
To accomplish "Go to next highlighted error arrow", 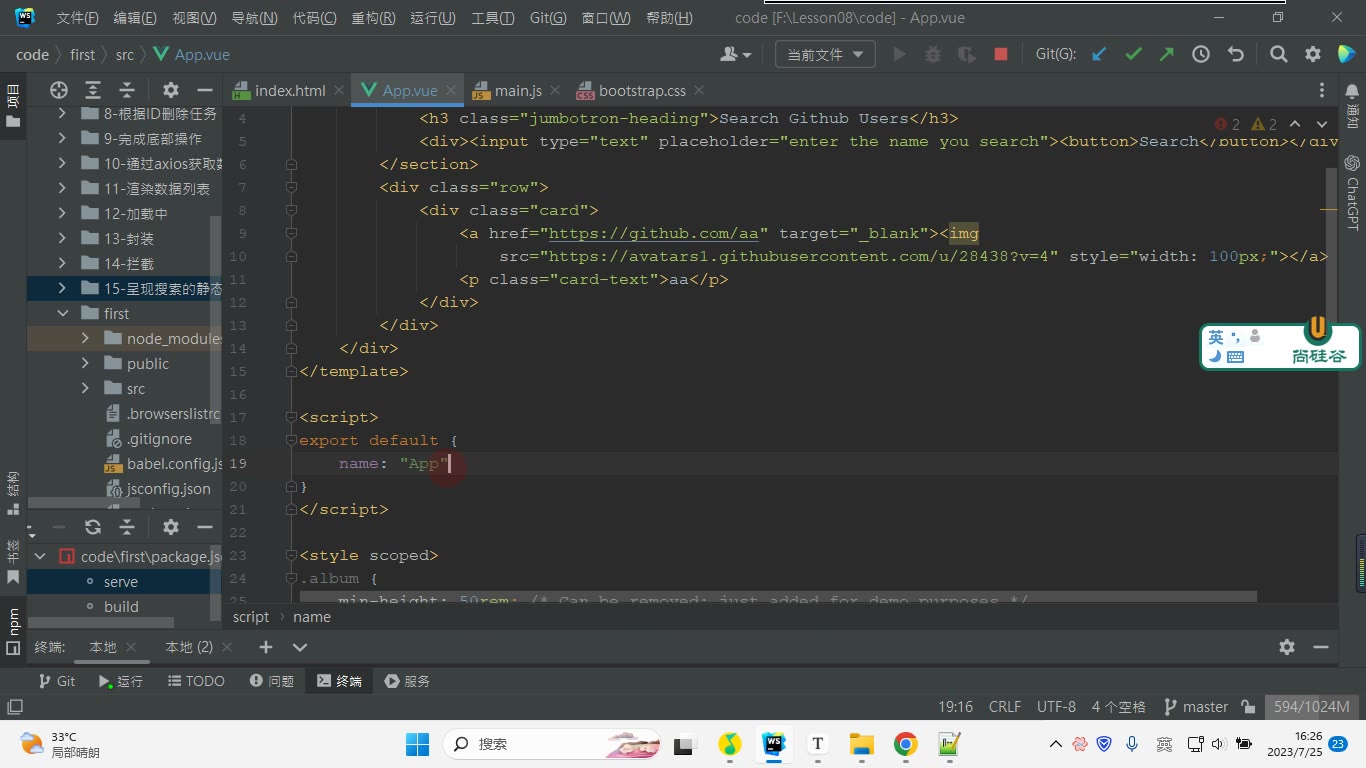I will pos(1322,124).
